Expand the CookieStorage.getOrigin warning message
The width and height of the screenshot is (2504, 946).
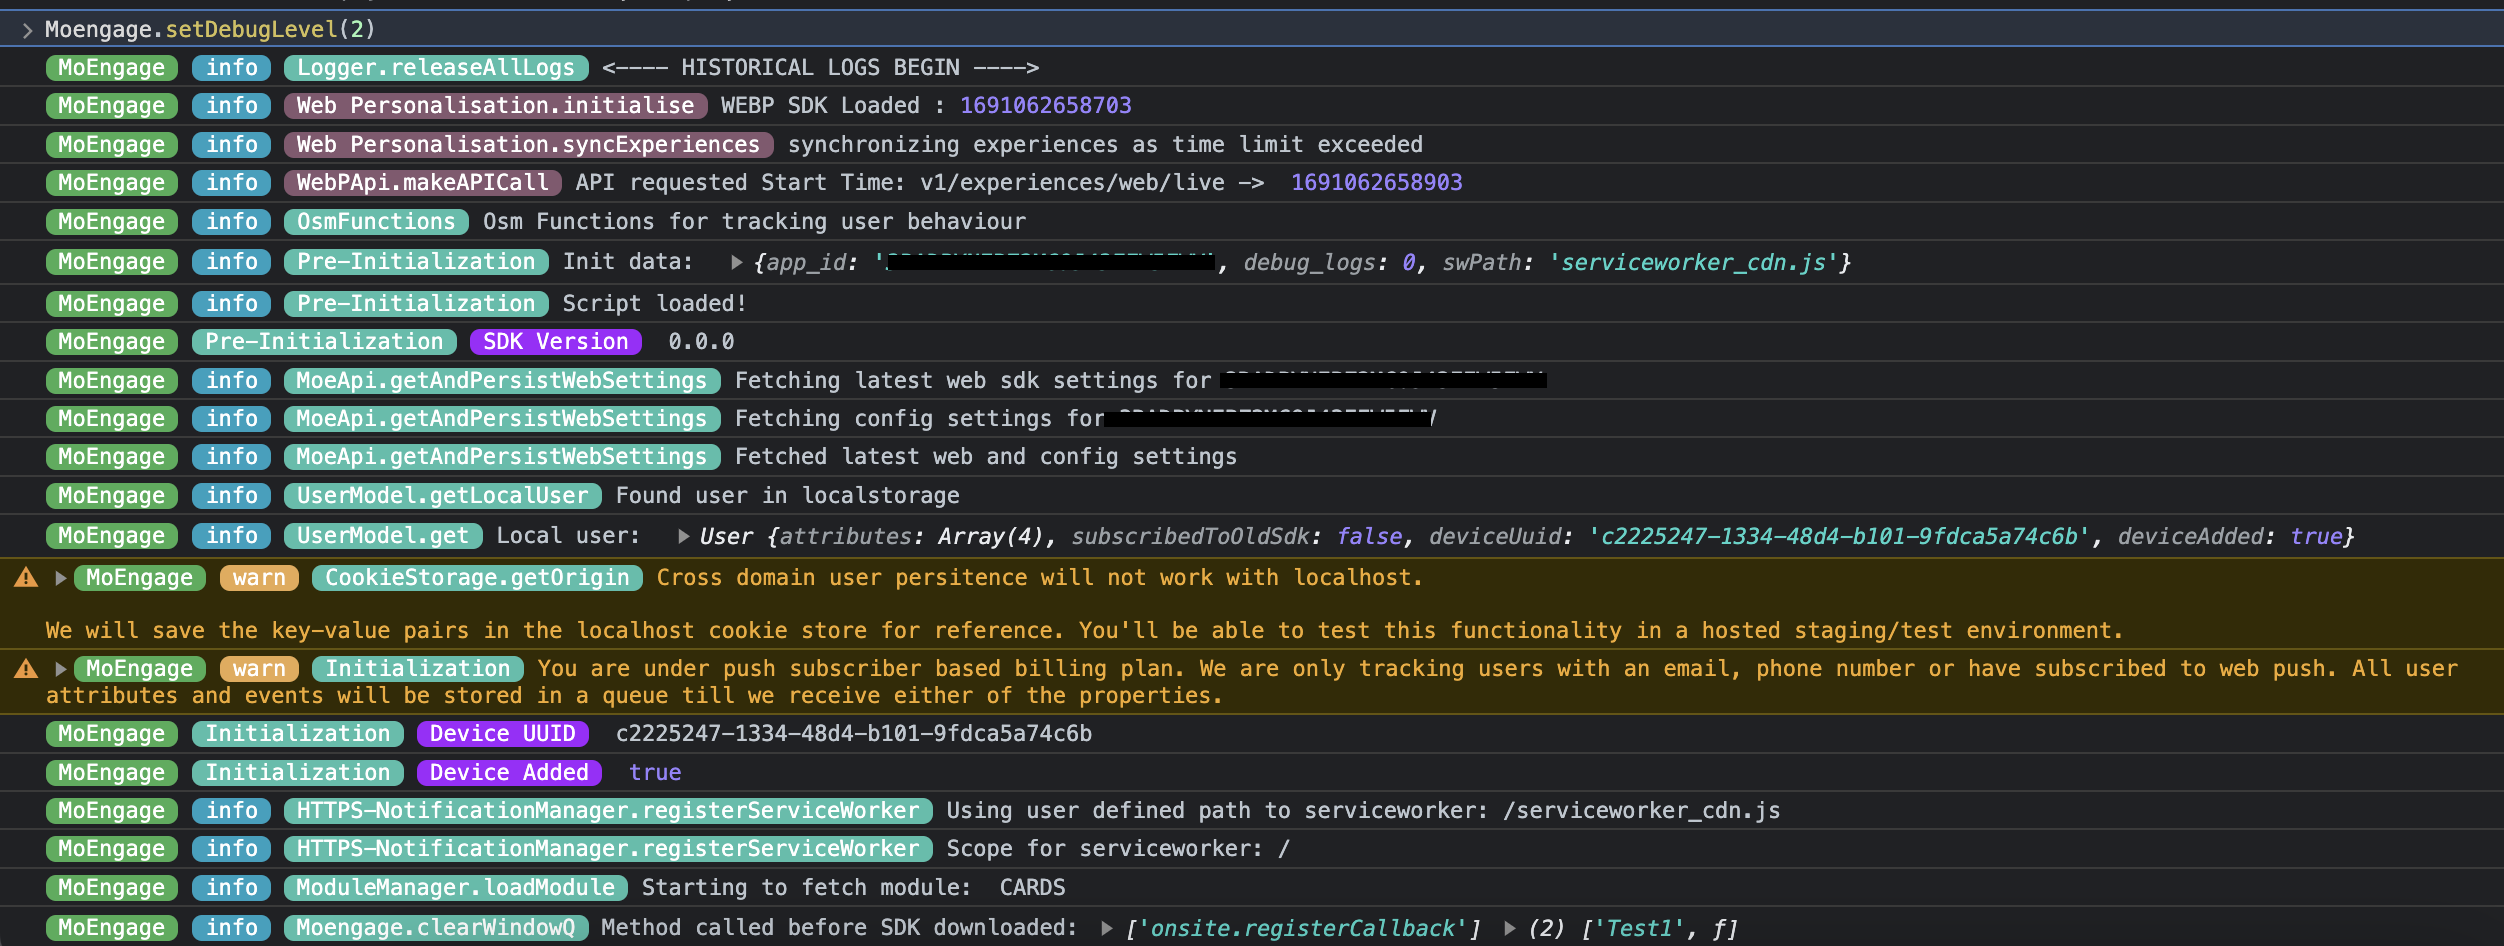pyautogui.click(x=61, y=578)
